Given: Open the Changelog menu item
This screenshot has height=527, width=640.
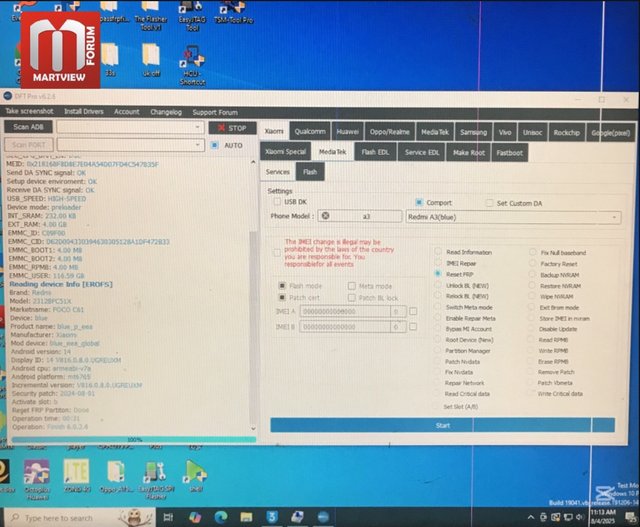Looking at the screenshot, I should [166, 112].
